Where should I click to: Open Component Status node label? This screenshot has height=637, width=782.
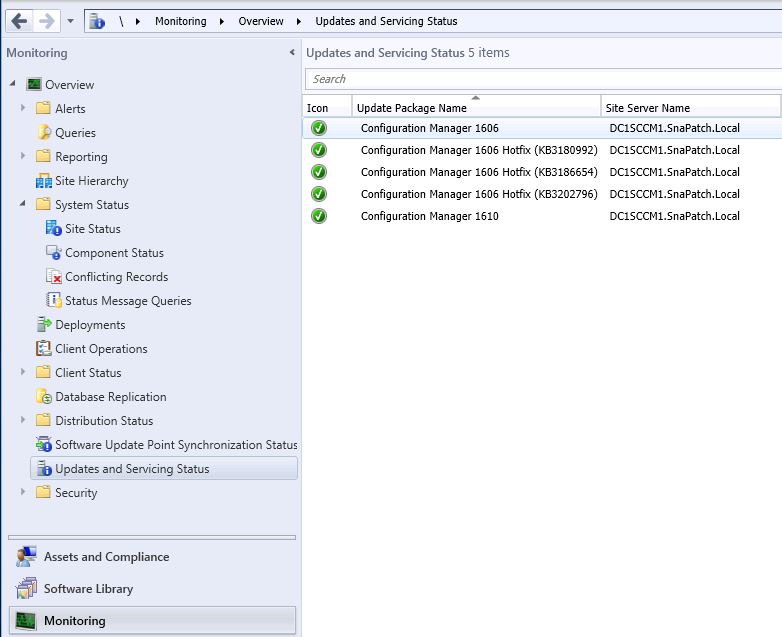[x=114, y=253]
